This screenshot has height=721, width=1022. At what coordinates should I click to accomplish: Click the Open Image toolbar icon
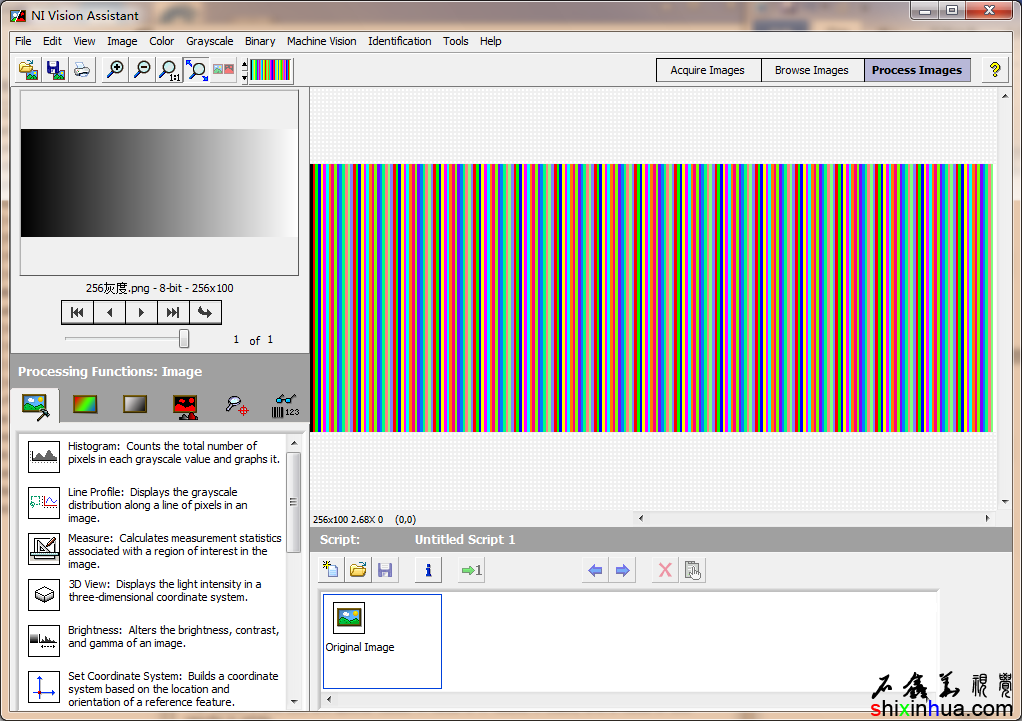(x=29, y=70)
